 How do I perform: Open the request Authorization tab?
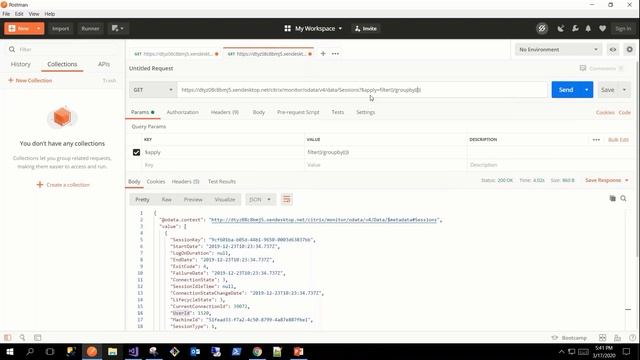tap(182, 112)
